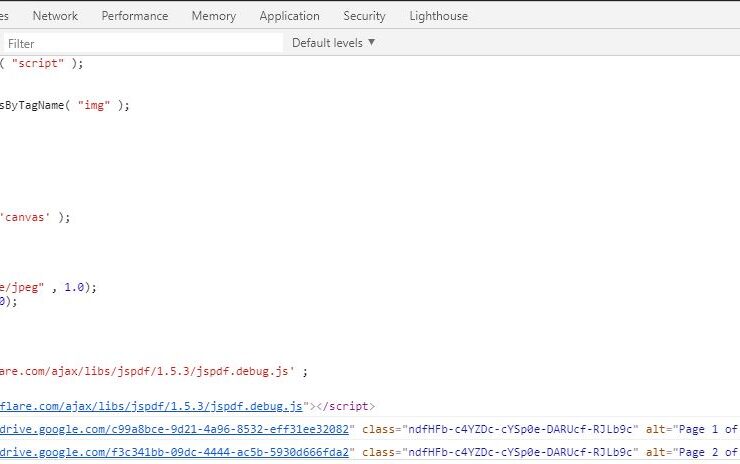Open the drive.google.com link ending eff31ee32082
This screenshot has width=740, height=464.
(174, 429)
